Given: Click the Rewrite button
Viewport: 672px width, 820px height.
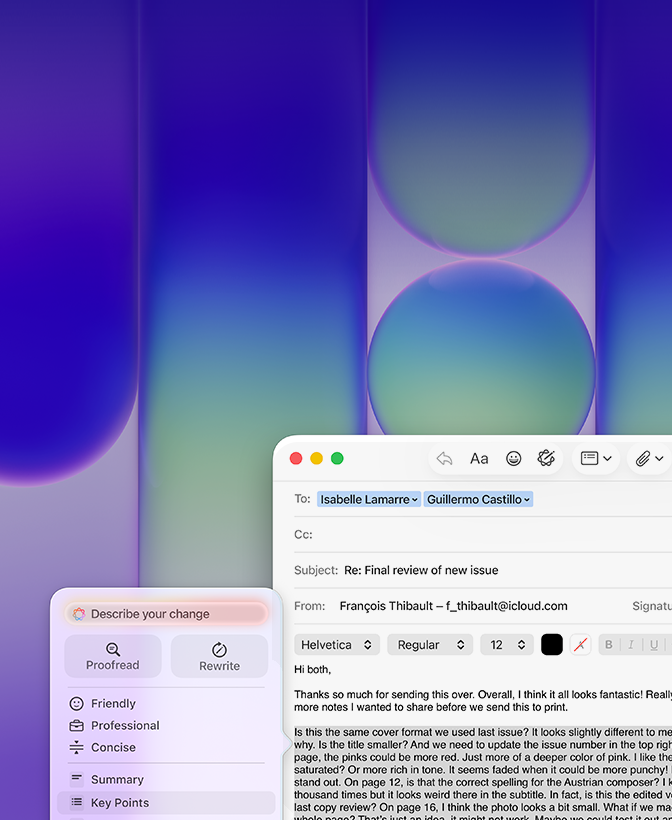Looking at the screenshot, I should 219,656.
